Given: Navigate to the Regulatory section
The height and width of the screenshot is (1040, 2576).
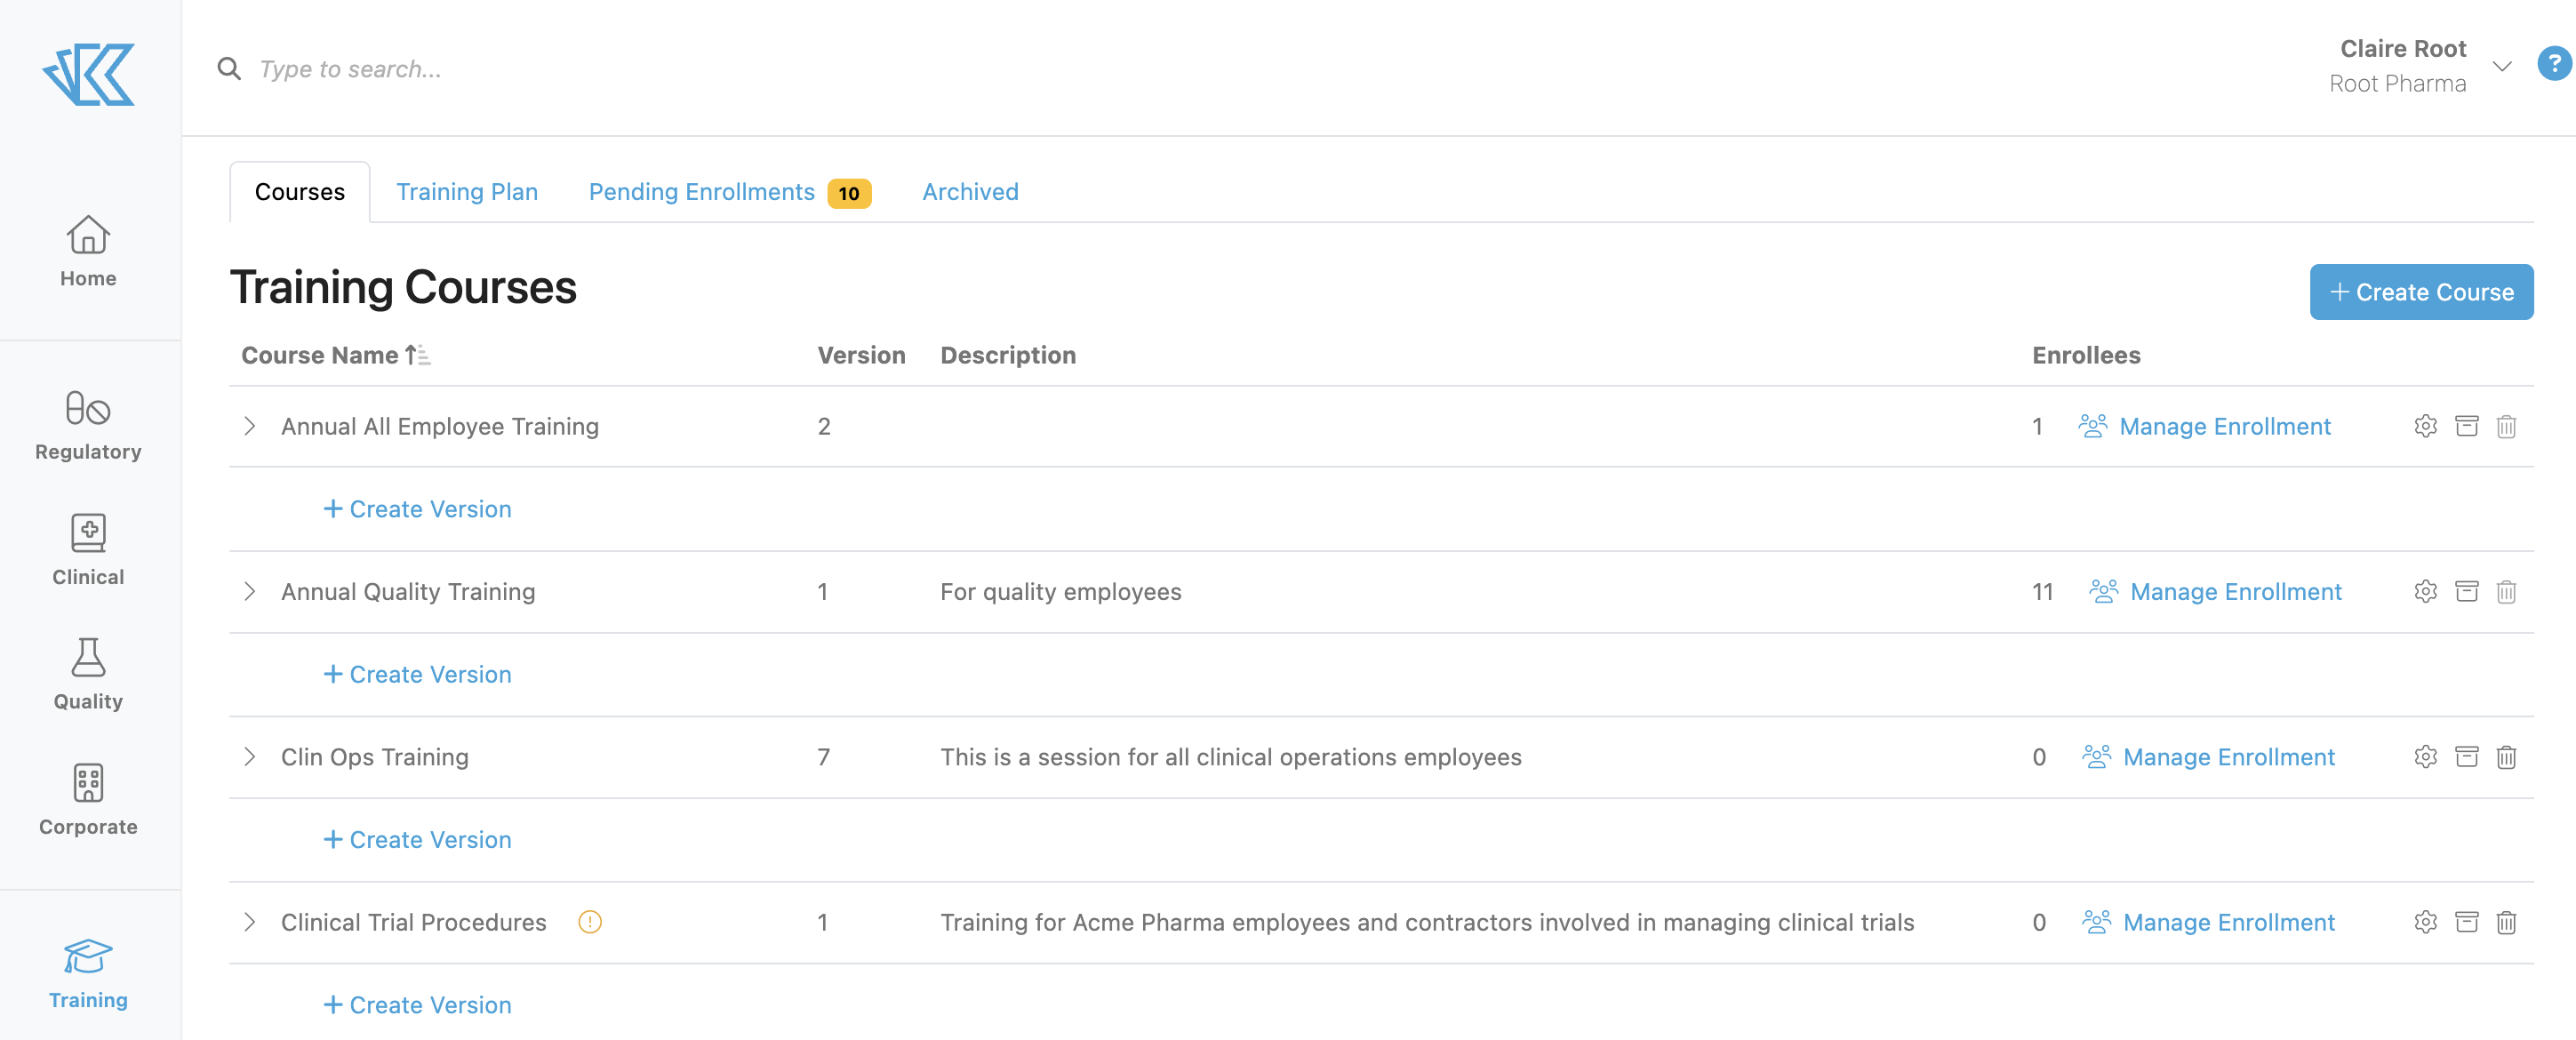Looking at the screenshot, I should click(88, 425).
